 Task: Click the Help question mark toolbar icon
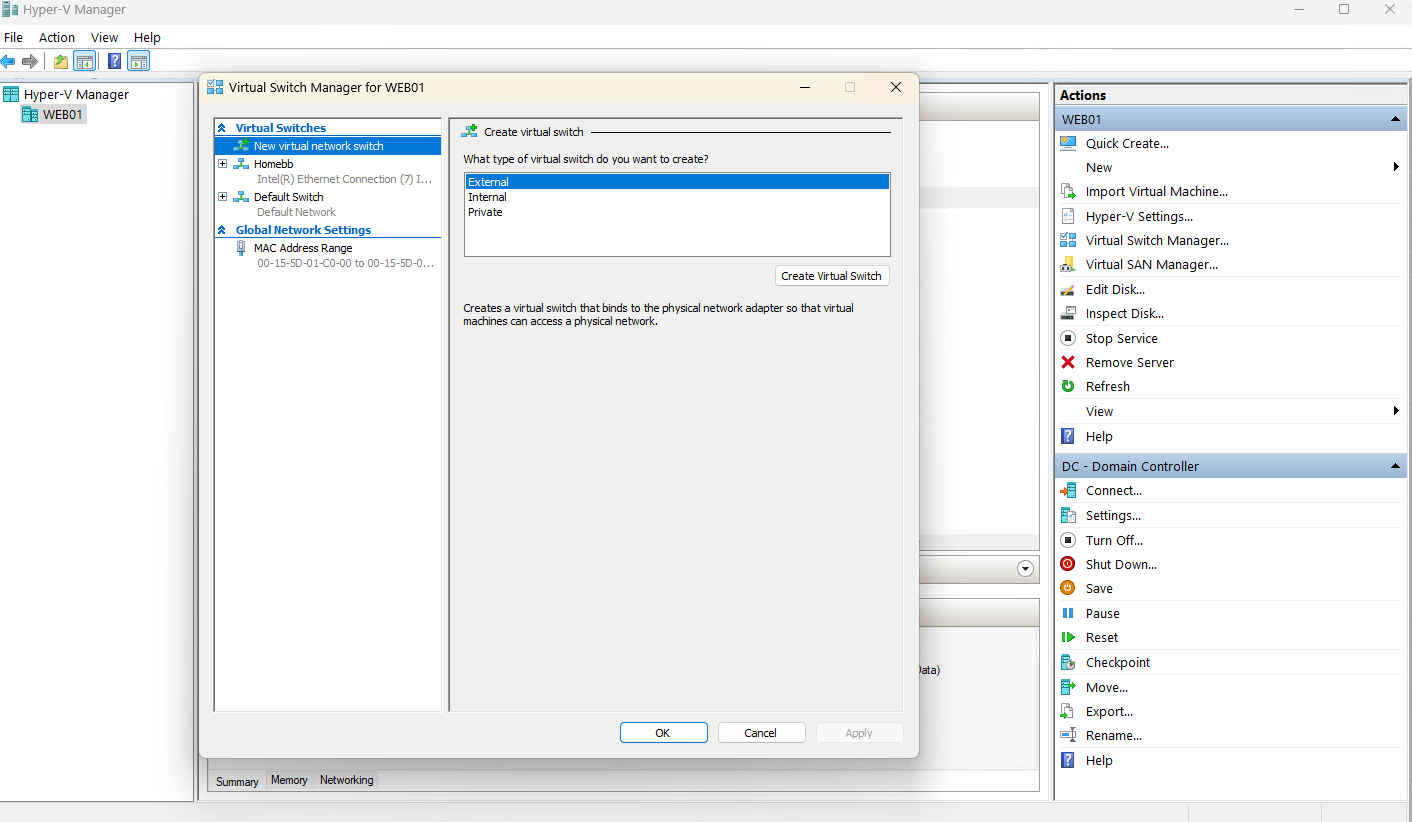pos(115,61)
